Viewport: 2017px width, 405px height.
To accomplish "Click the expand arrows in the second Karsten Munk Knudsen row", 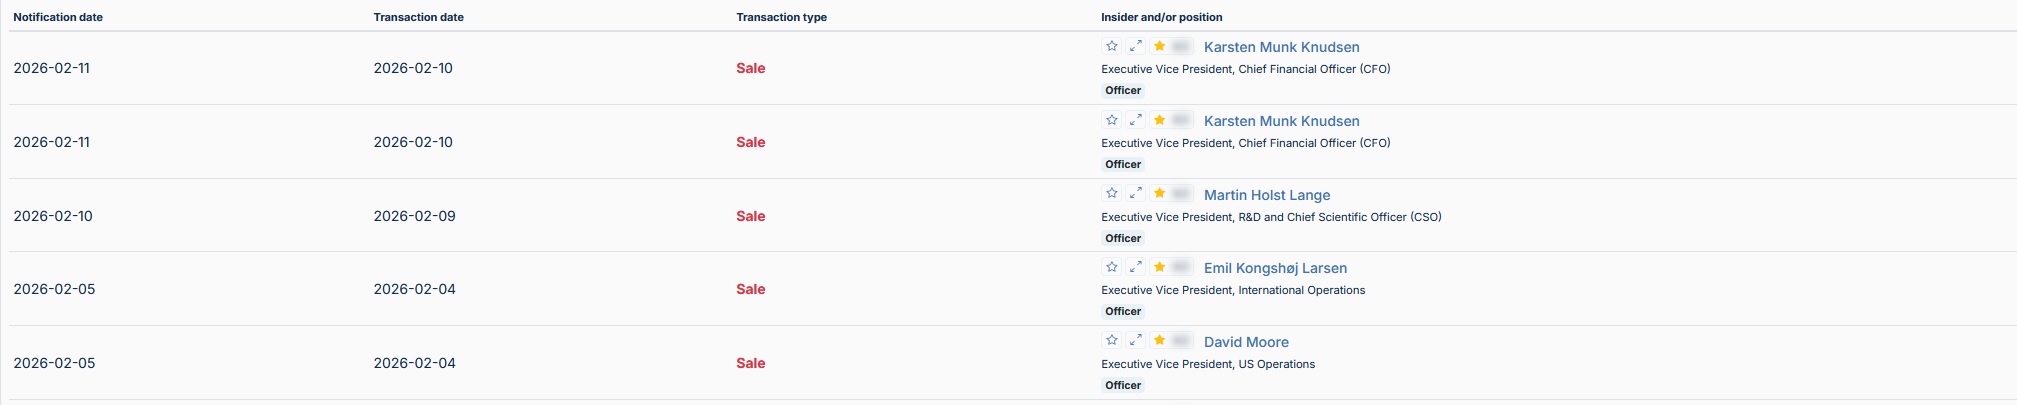I will pos(1135,120).
